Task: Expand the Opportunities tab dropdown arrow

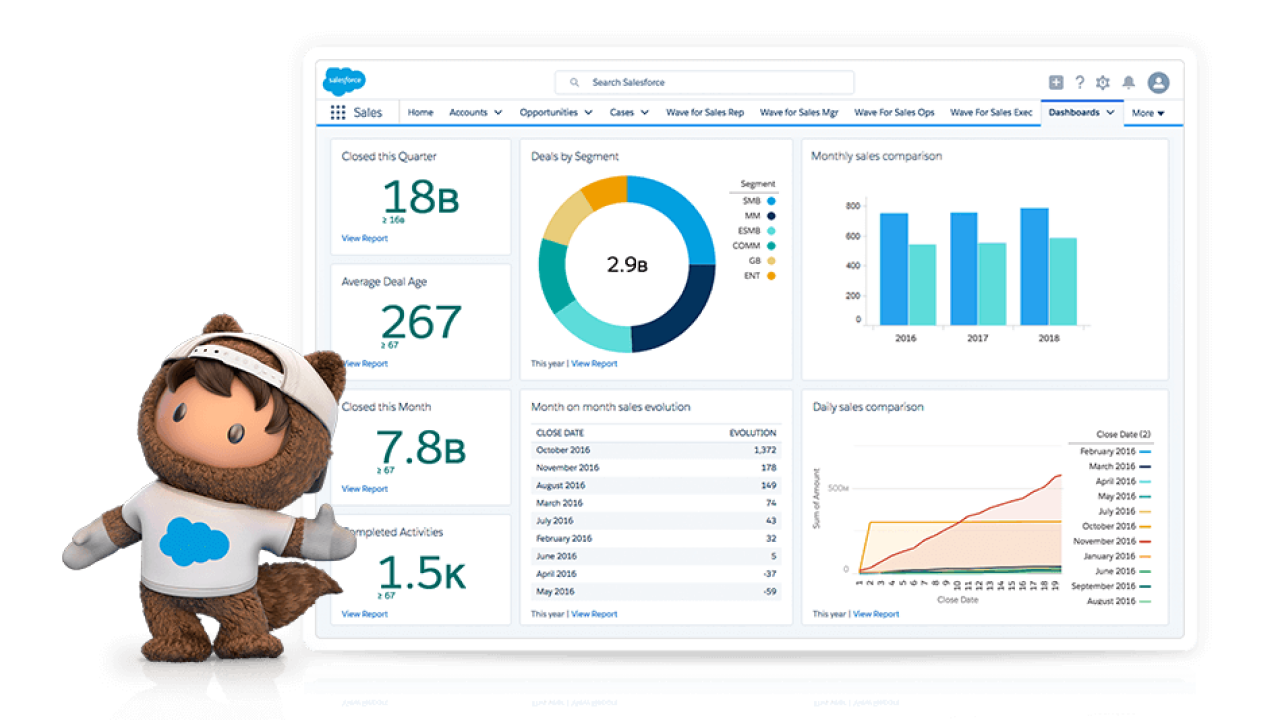Action: (588, 113)
